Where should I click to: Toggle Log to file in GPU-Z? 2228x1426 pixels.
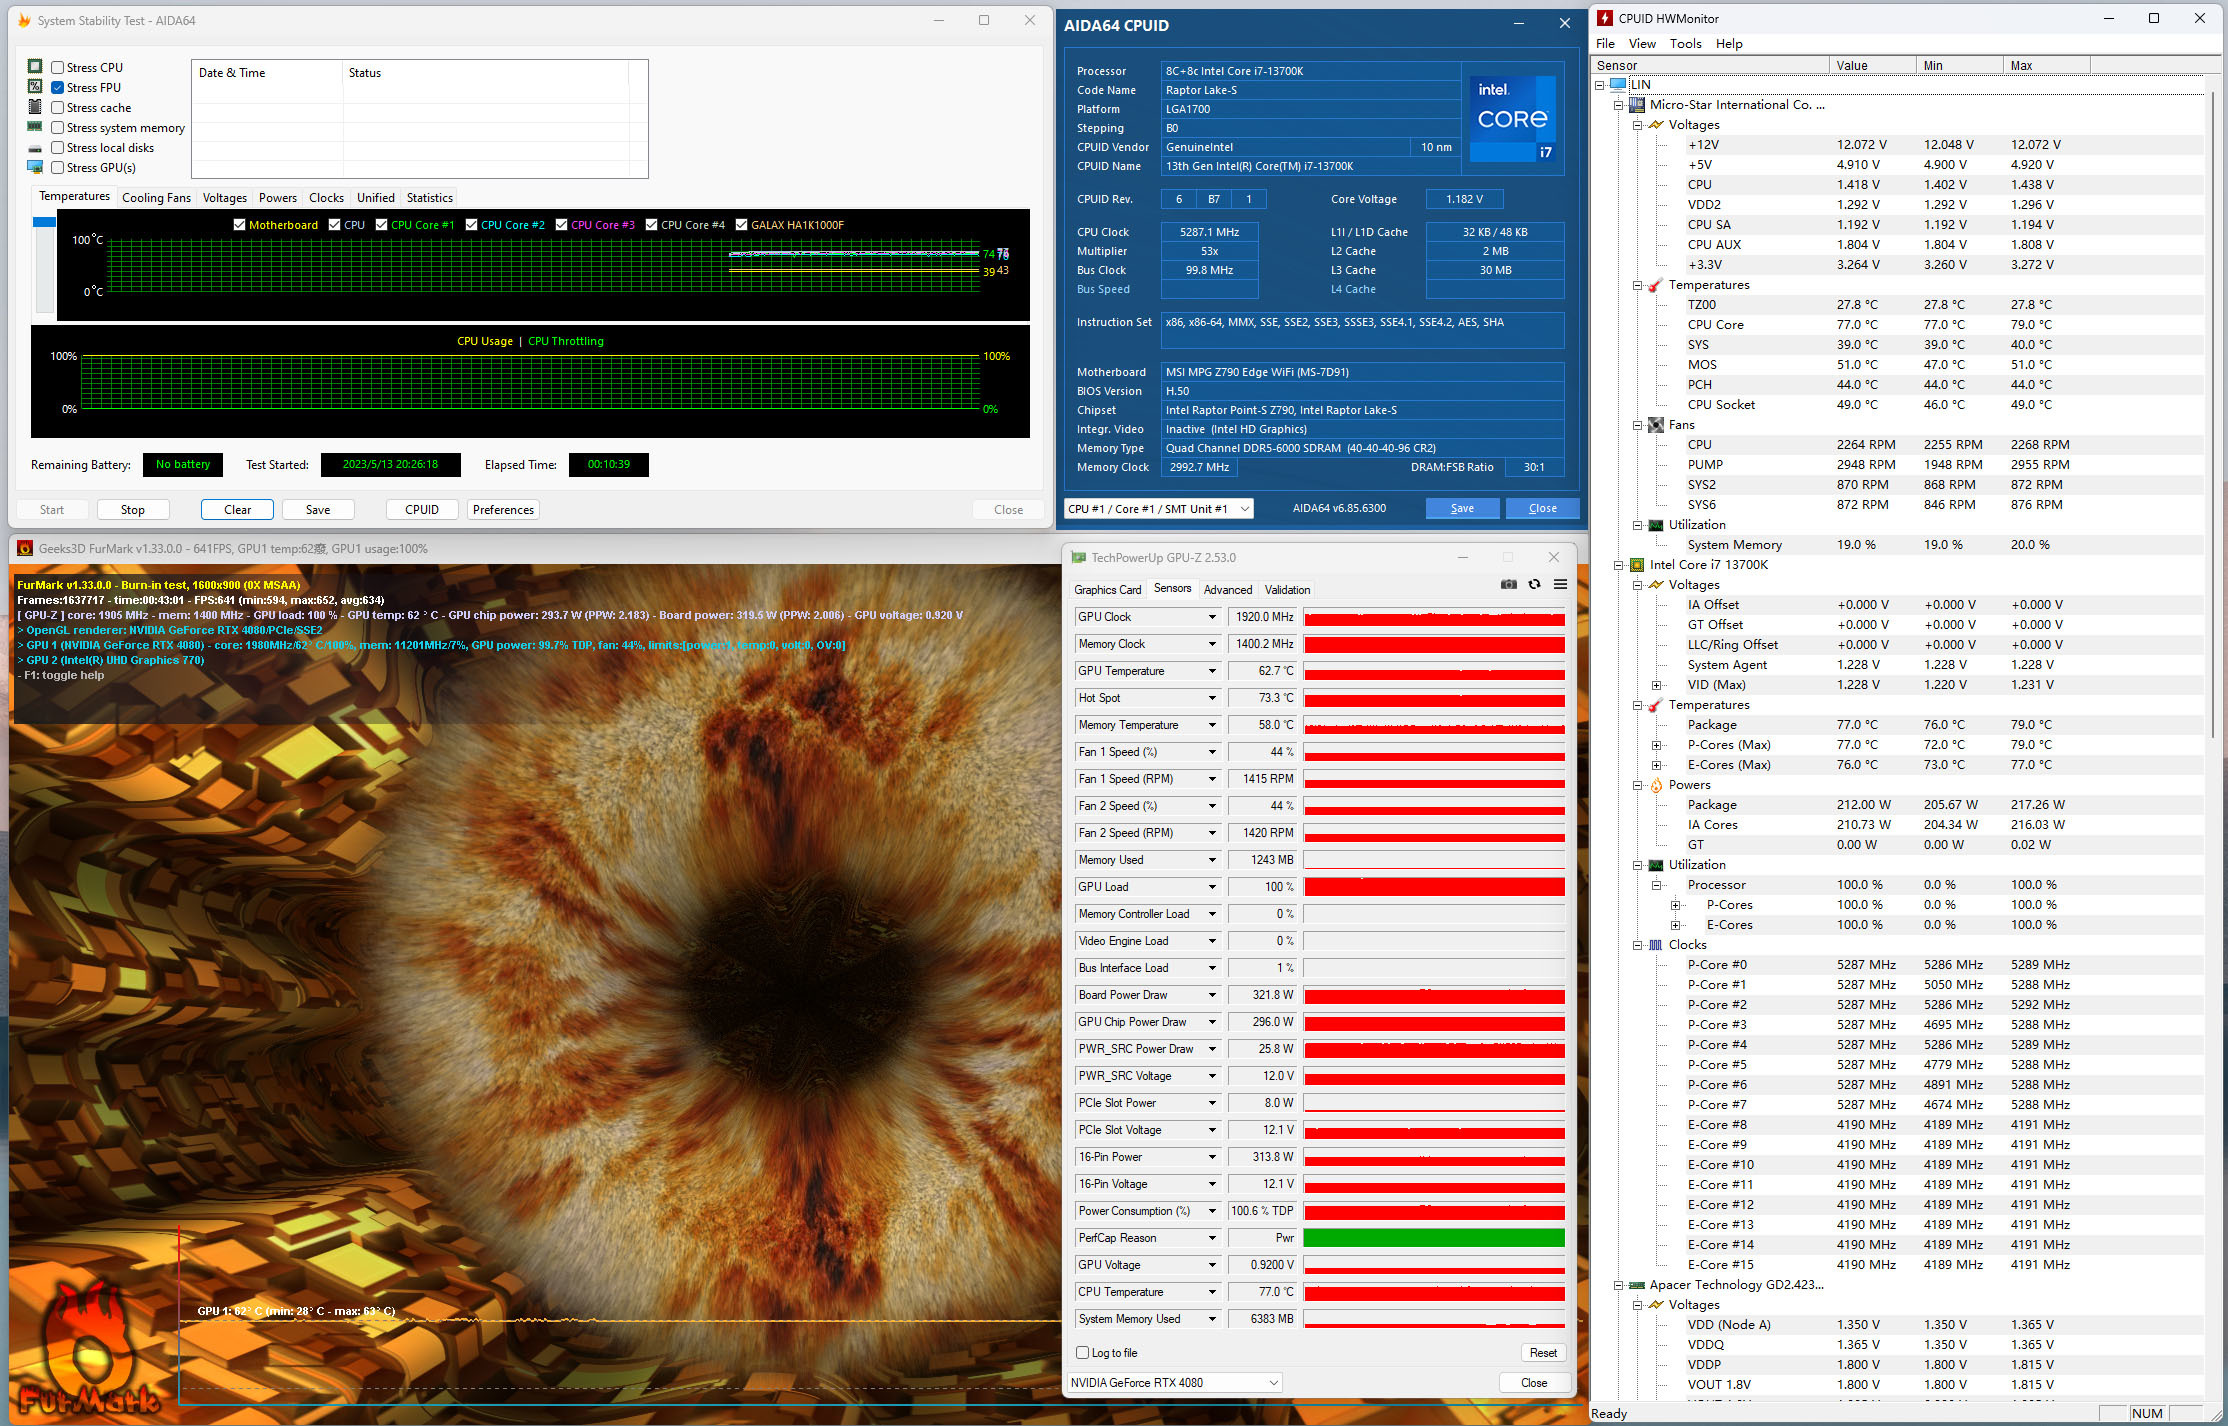[1082, 1353]
